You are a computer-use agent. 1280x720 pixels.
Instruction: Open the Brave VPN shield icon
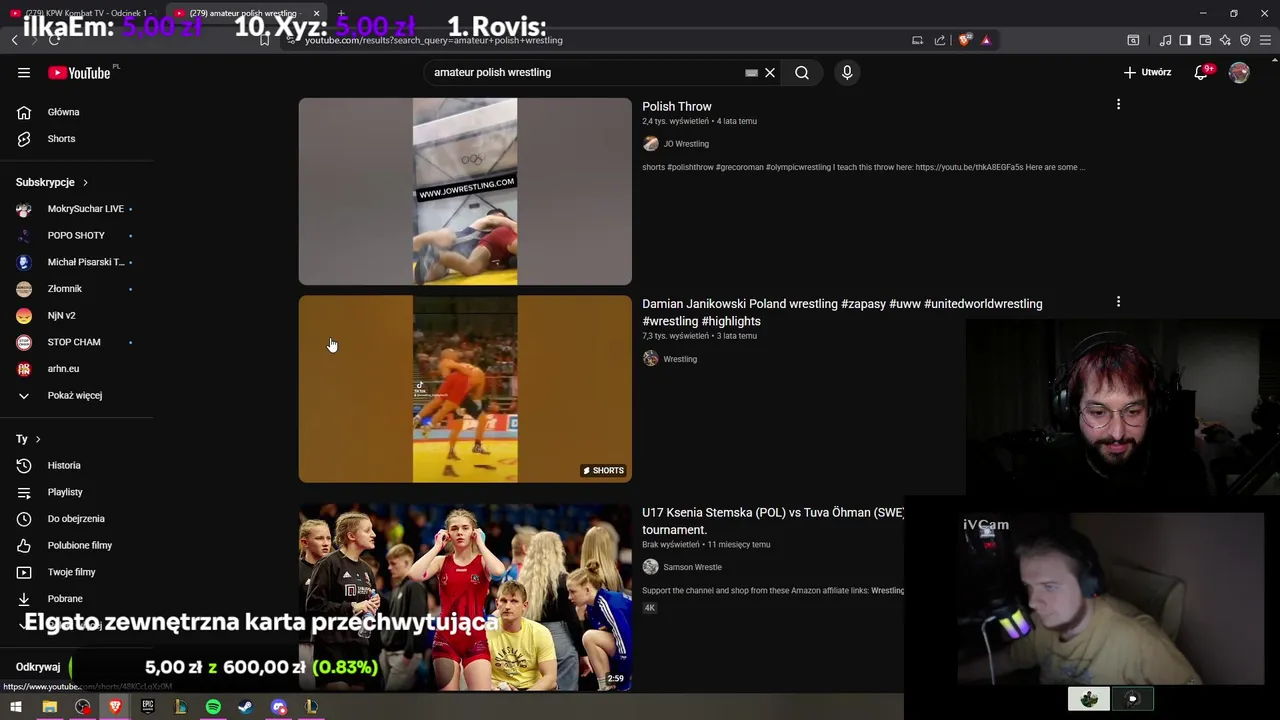click(x=1245, y=40)
